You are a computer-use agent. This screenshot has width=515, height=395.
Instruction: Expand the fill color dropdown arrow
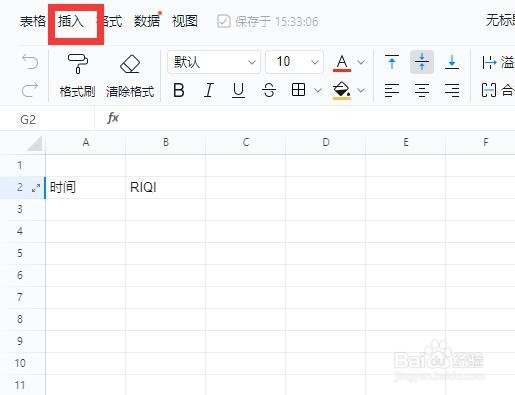(x=361, y=90)
